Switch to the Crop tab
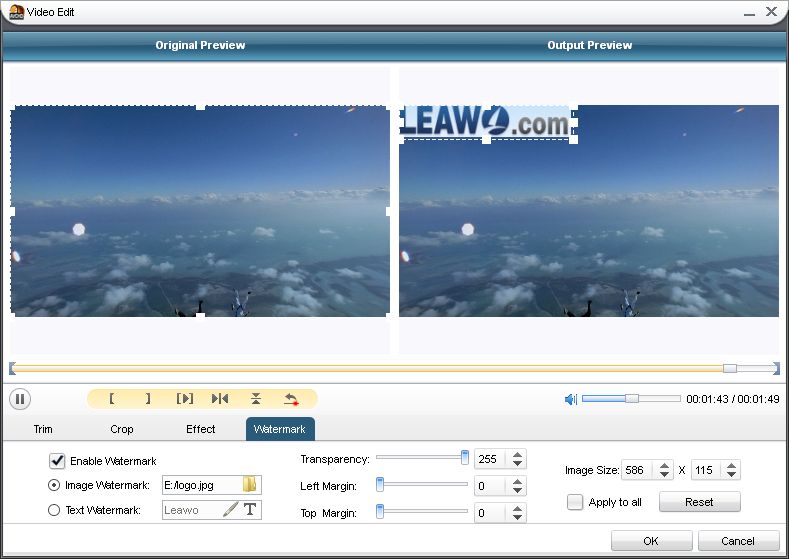The width and height of the screenshot is (789, 559). [122, 429]
